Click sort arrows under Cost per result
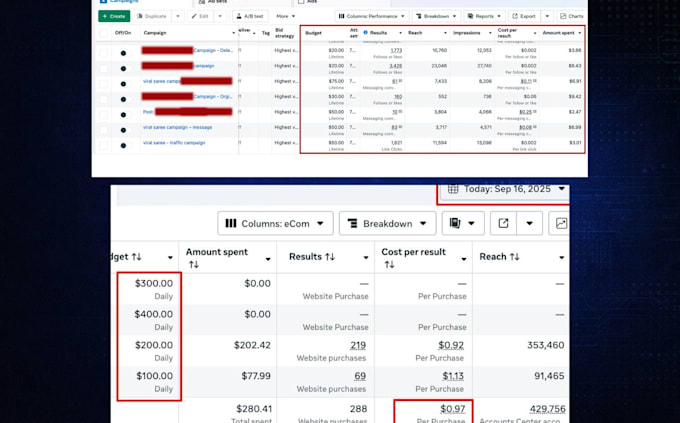Screen dimensions: 680x423 (x=389, y=265)
